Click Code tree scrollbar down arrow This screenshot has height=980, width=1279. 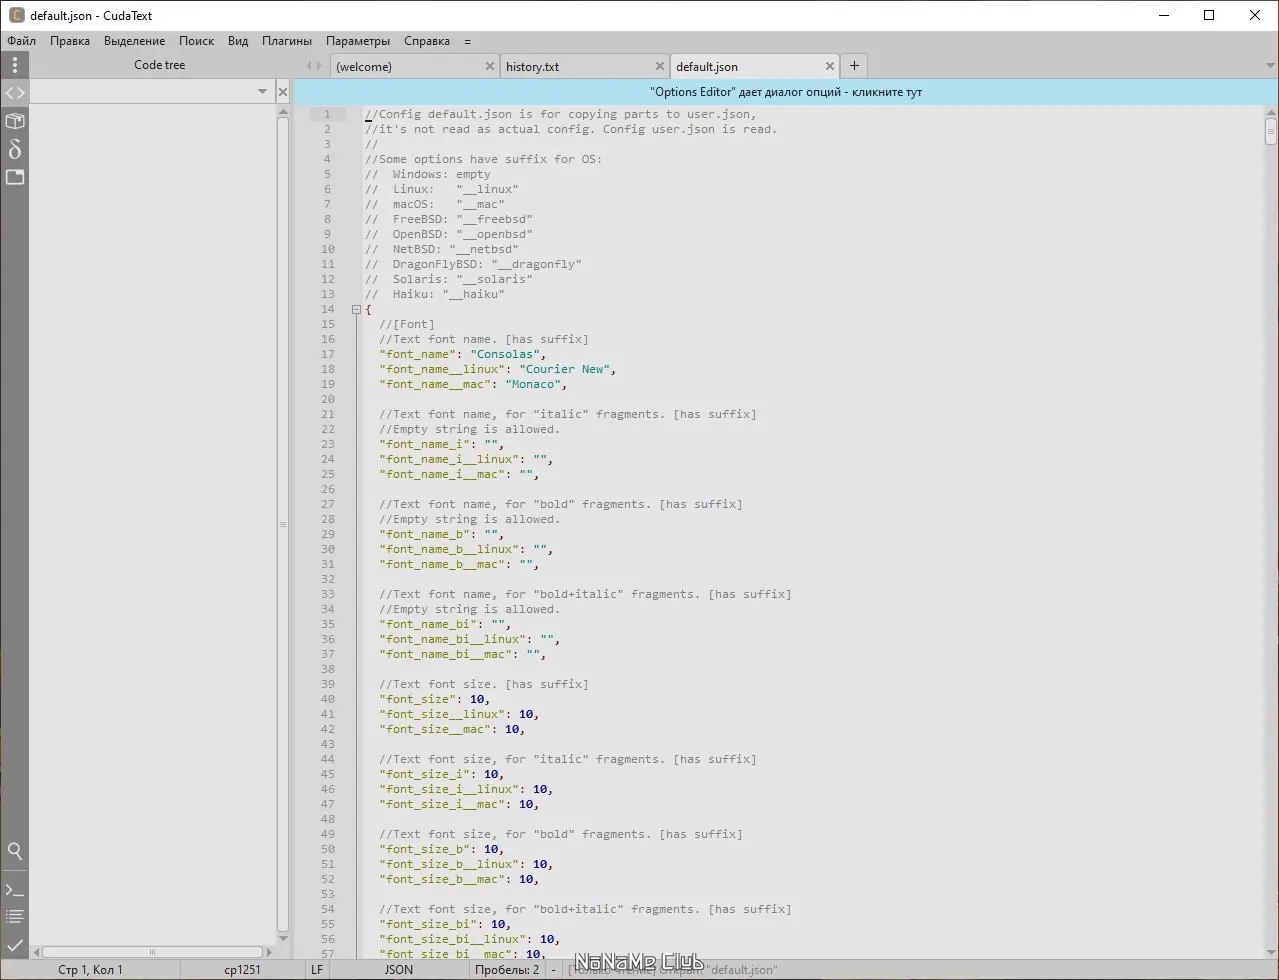coord(283,939)
